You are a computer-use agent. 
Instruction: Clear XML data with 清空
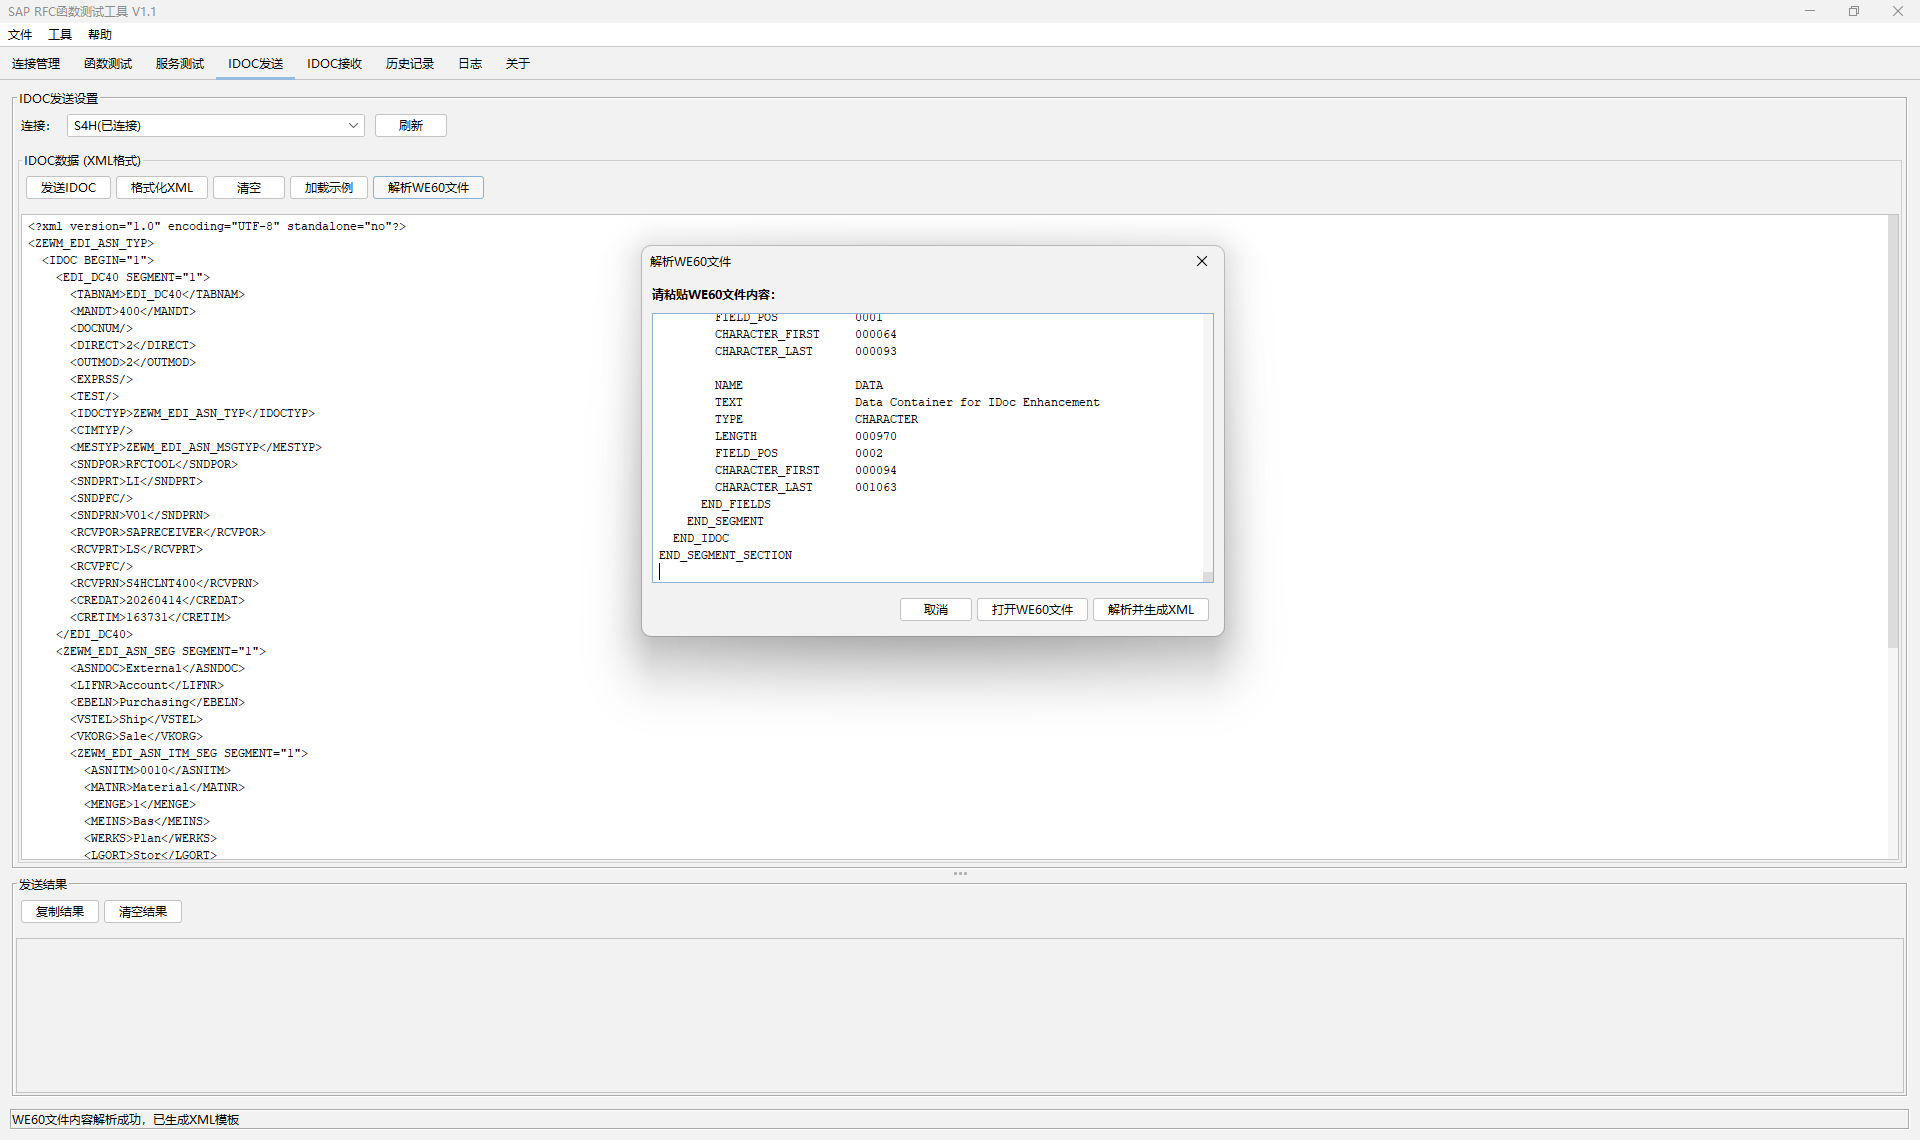(248, 187)
